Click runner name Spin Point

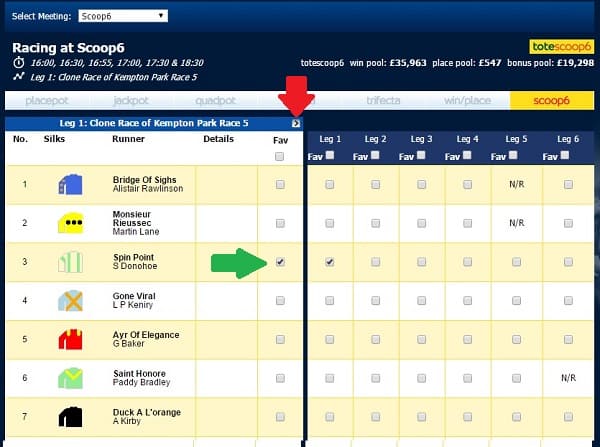click(134, 257)
